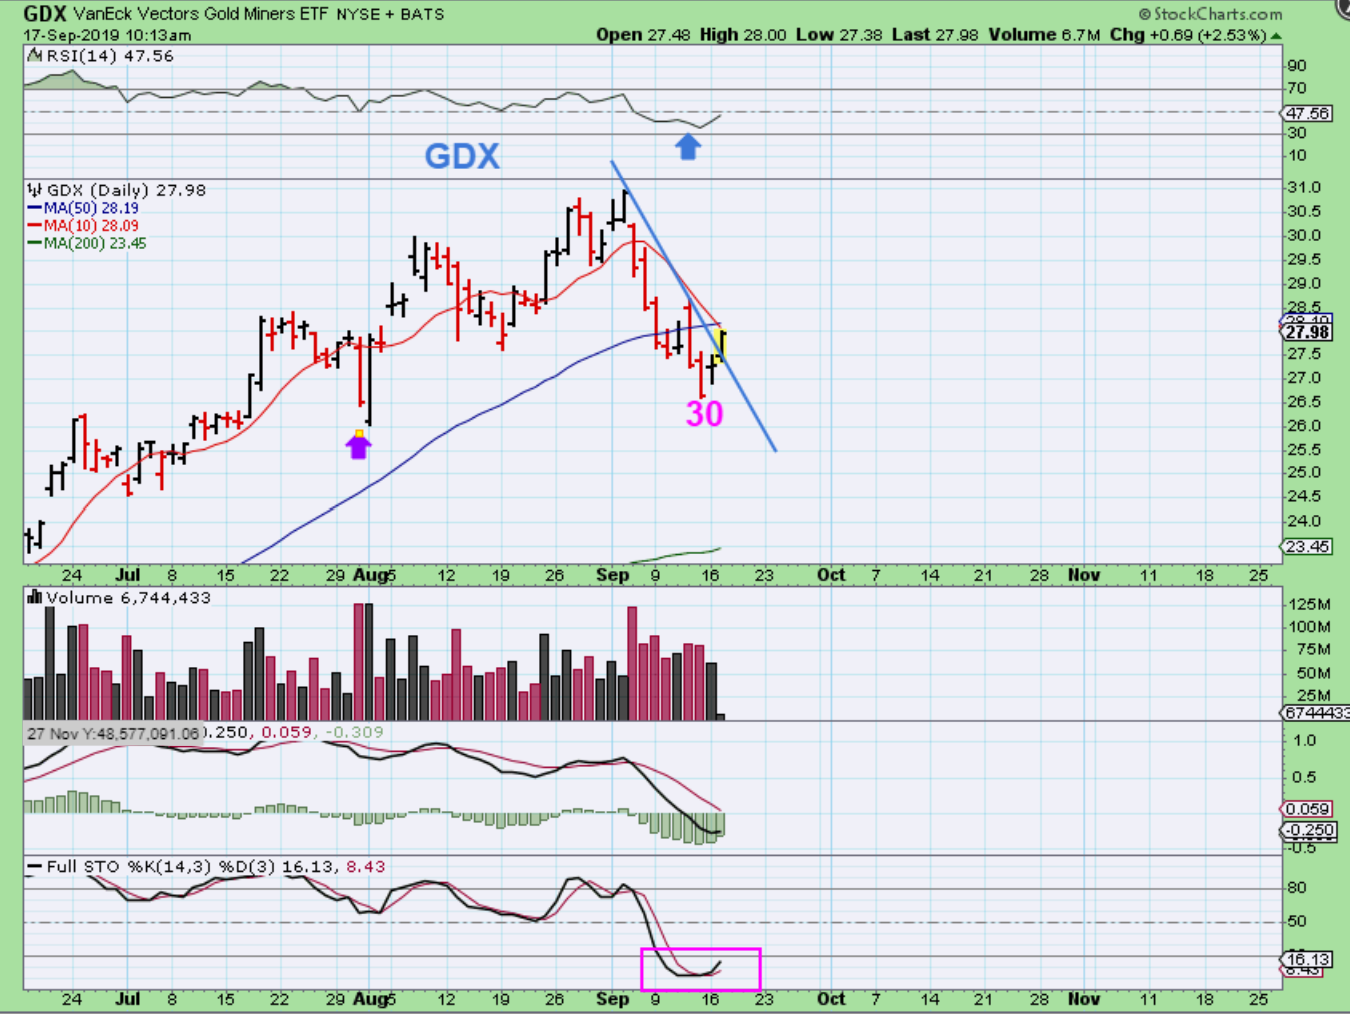
Task: Click the Chg +0.69 (+2.53%) value
Action: tap(1188, 35)
